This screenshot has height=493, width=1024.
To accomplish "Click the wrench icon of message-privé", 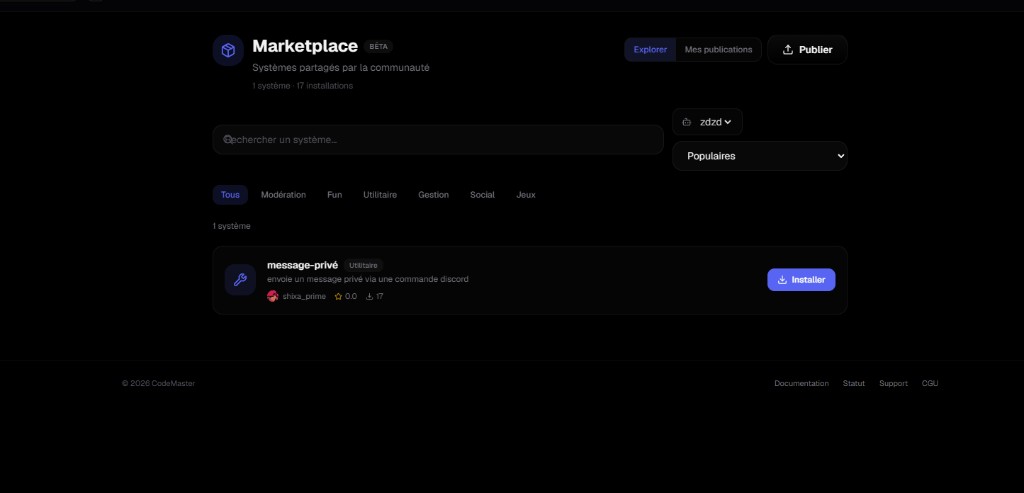I will [240, 280].
